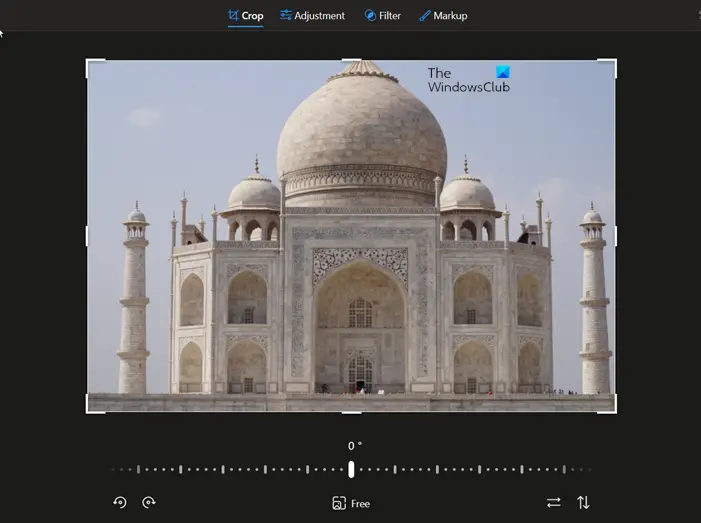Viewport: 701px width, 523px height.
Task: Switch to the Markup tab
Action: point(443,16)
